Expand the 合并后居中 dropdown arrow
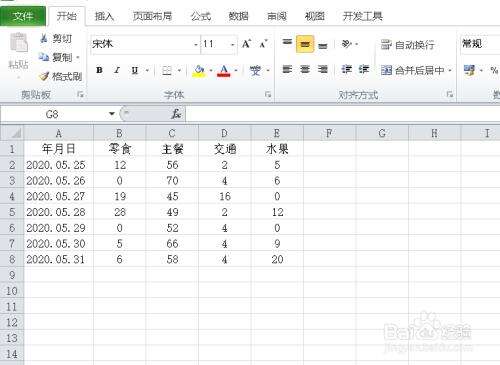The image size is (500, 365). click(x=450, y=70)
